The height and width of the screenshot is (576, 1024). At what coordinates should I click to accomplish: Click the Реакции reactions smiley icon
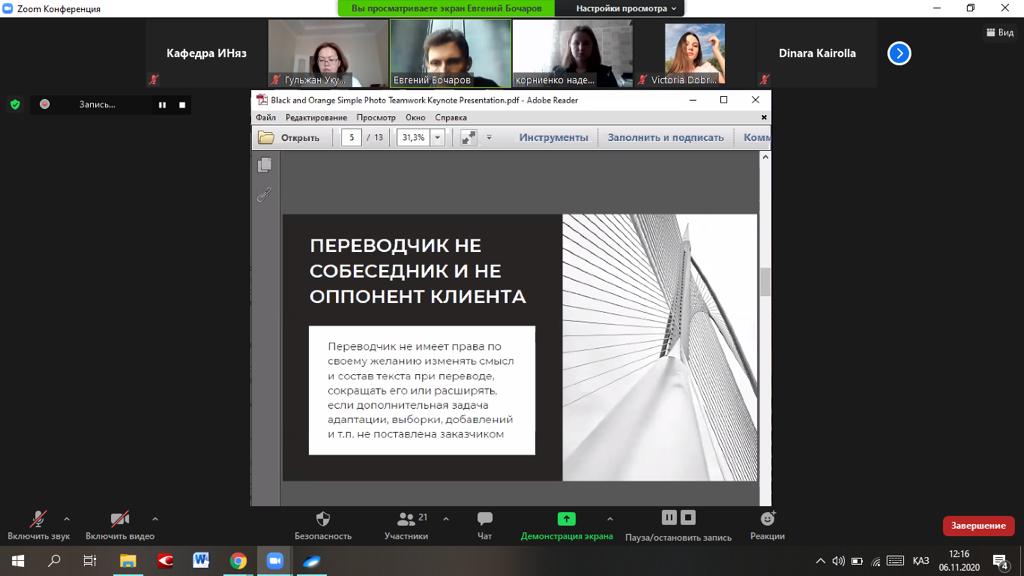(x=767, y=519)
